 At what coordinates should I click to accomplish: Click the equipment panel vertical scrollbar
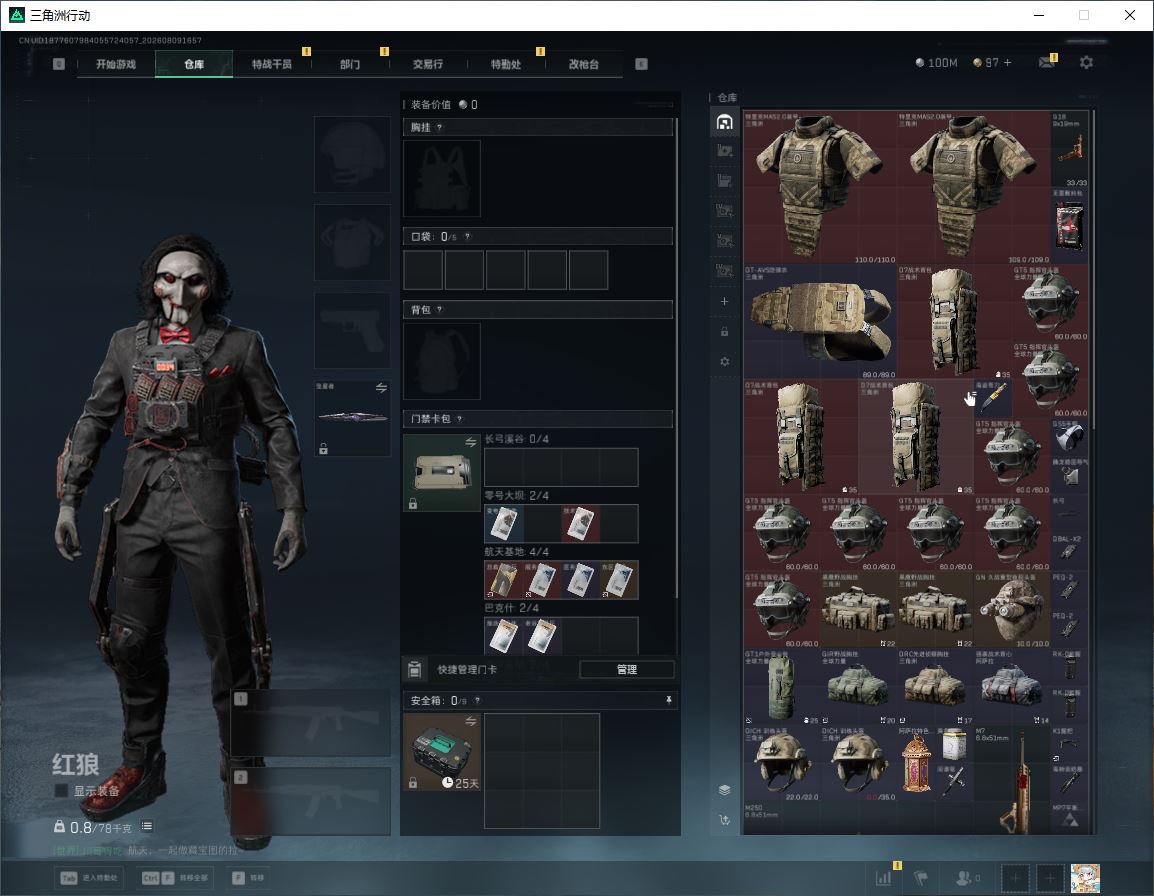pyautogui.click(x=676, y=357)
